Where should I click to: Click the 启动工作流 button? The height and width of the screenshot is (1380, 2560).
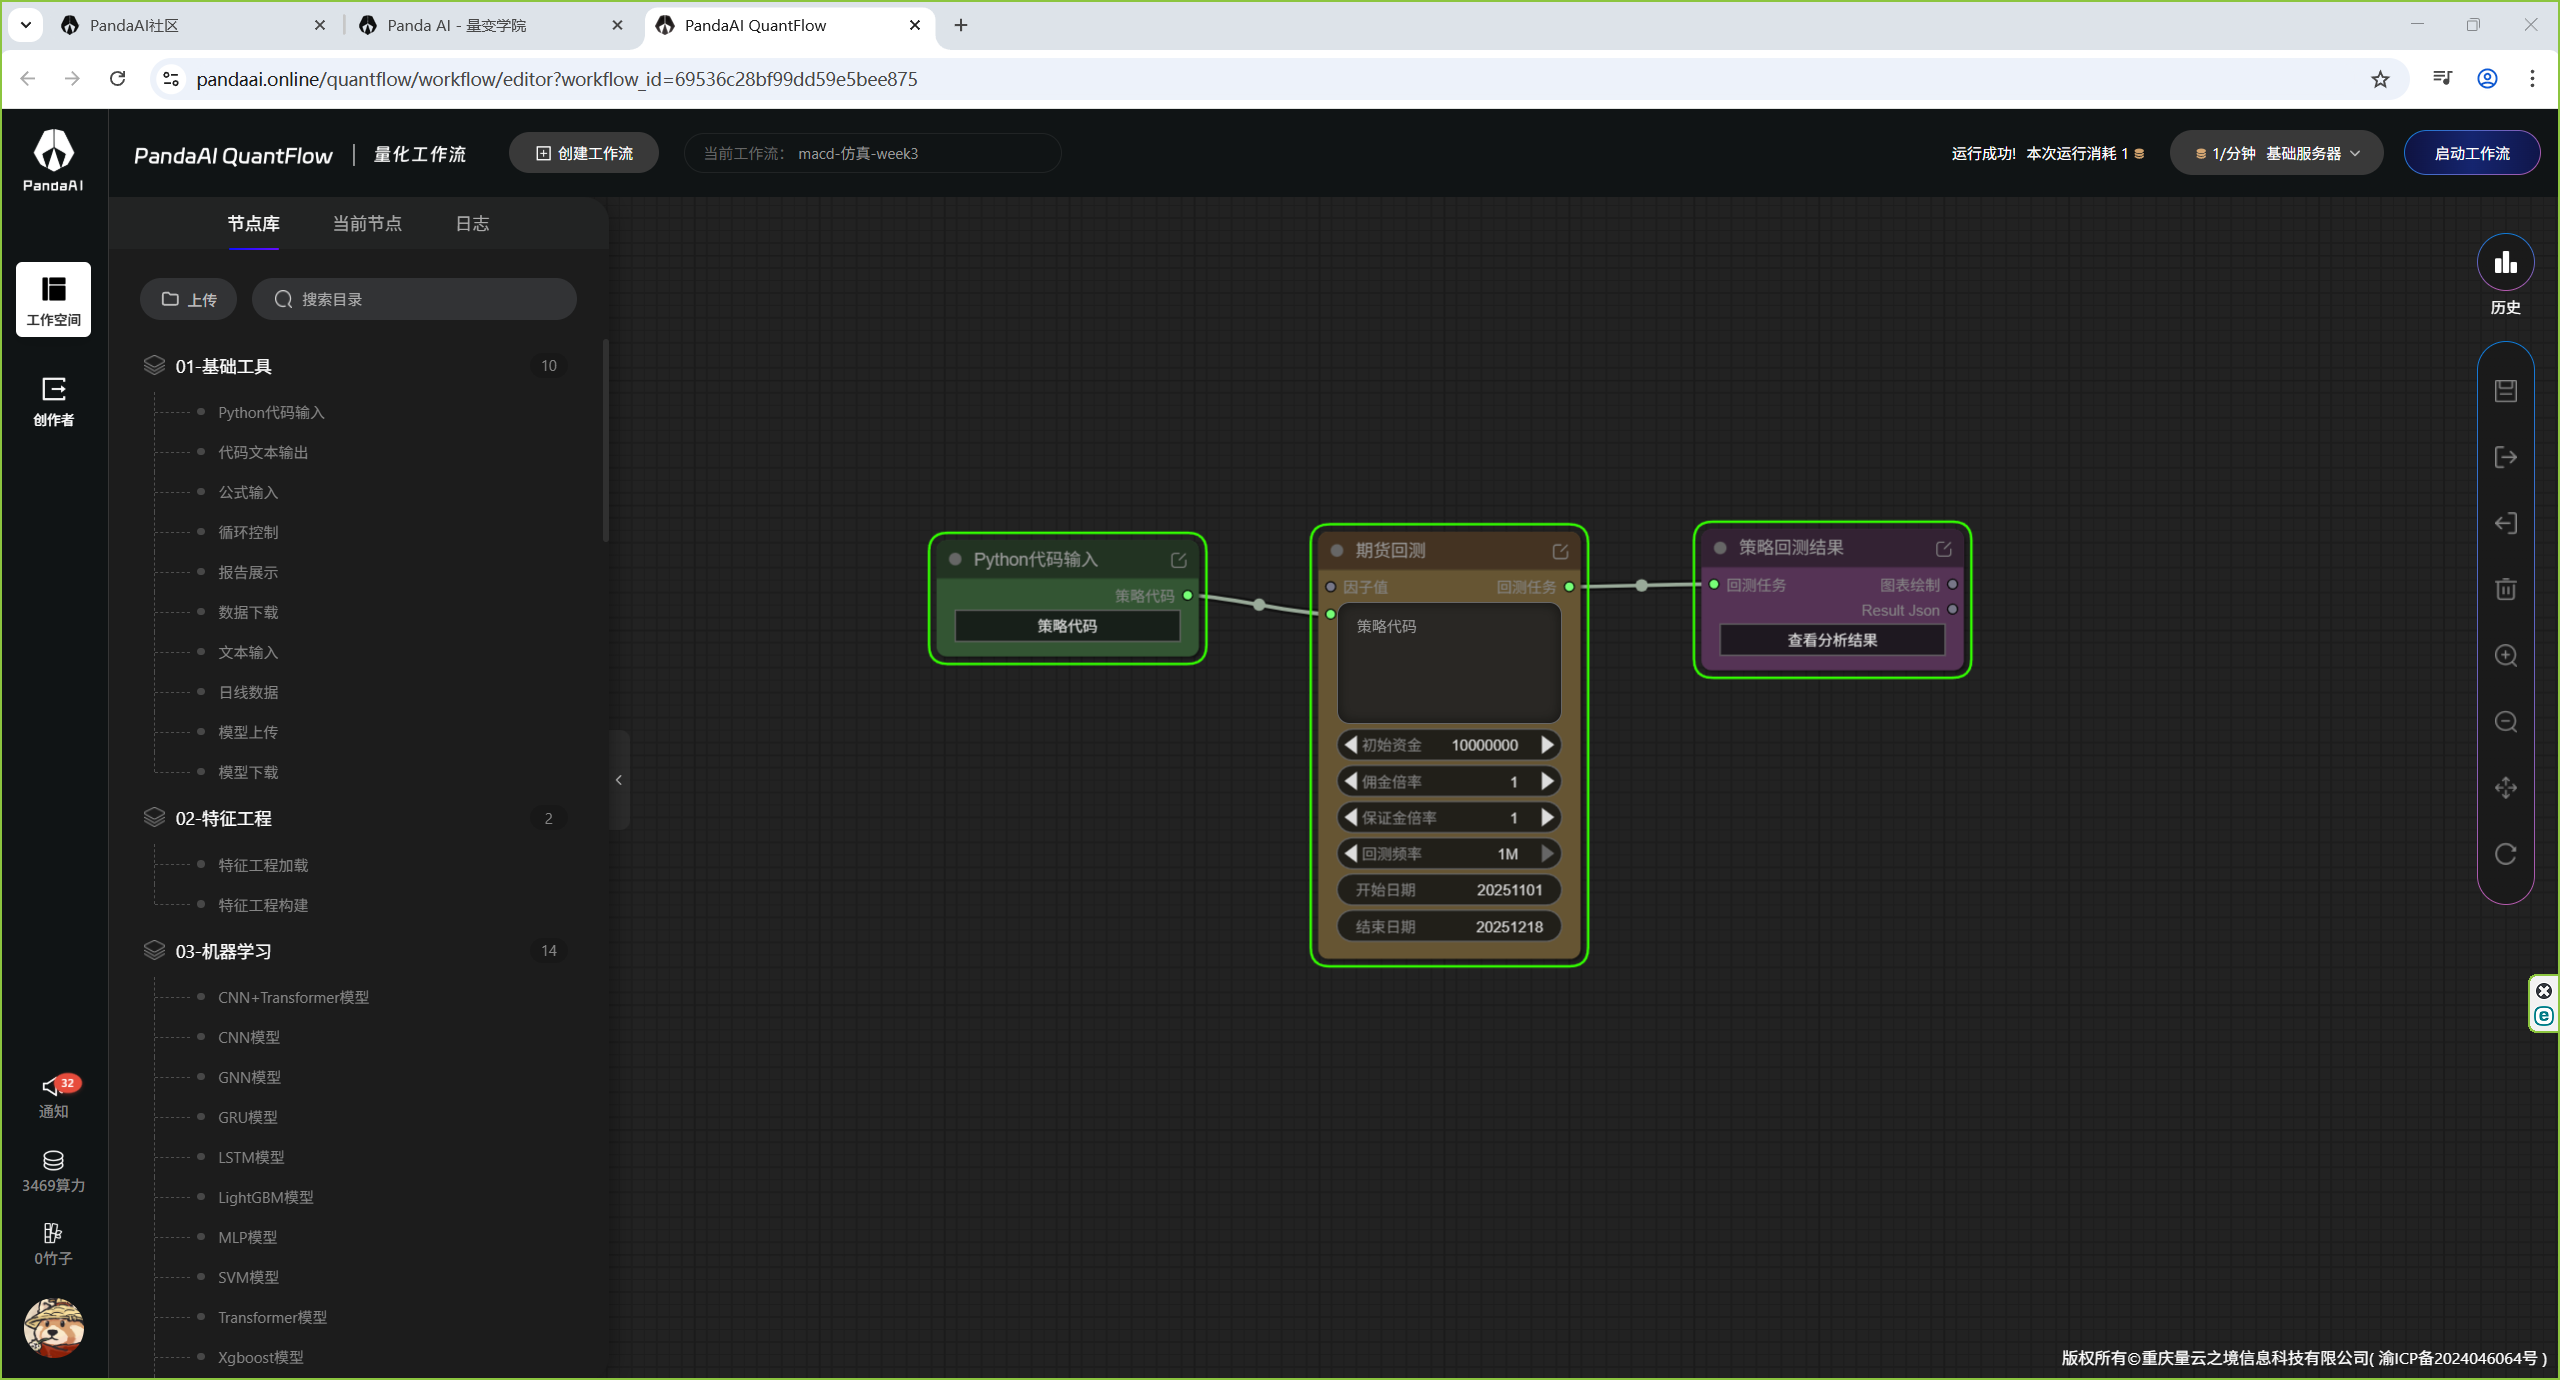[x=2471, y=153]
